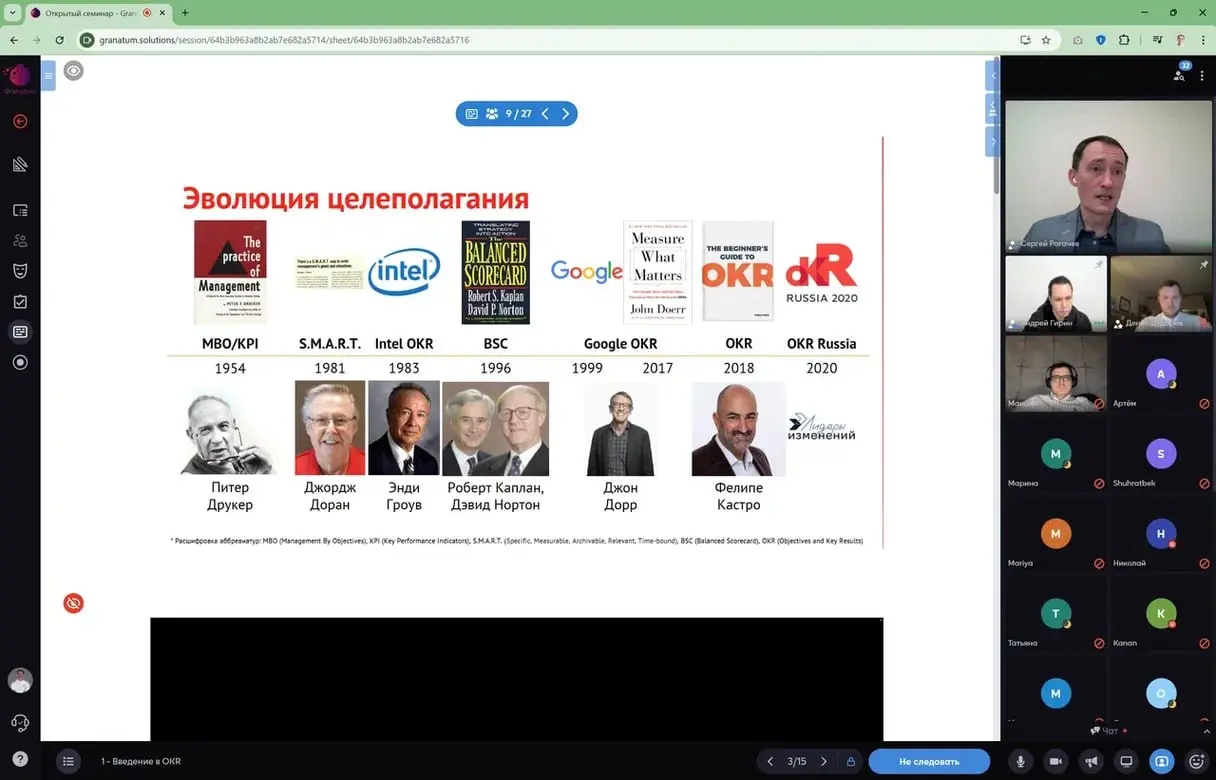Image resolution: width=1216 pixels, height=780 pixels.
Task: Click the speaker announcement megaphone icon
Action: (x=1090, y=761)
